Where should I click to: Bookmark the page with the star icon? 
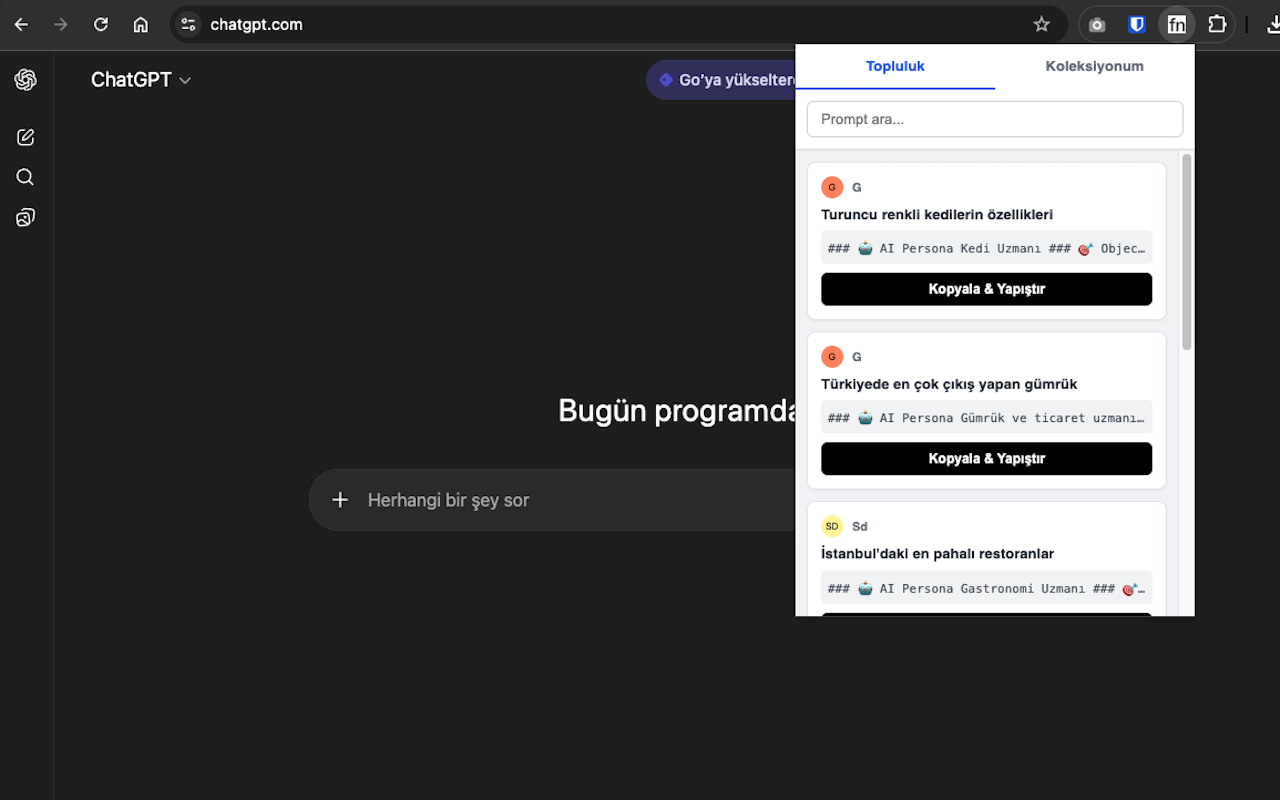click(x=1041, y=24)
